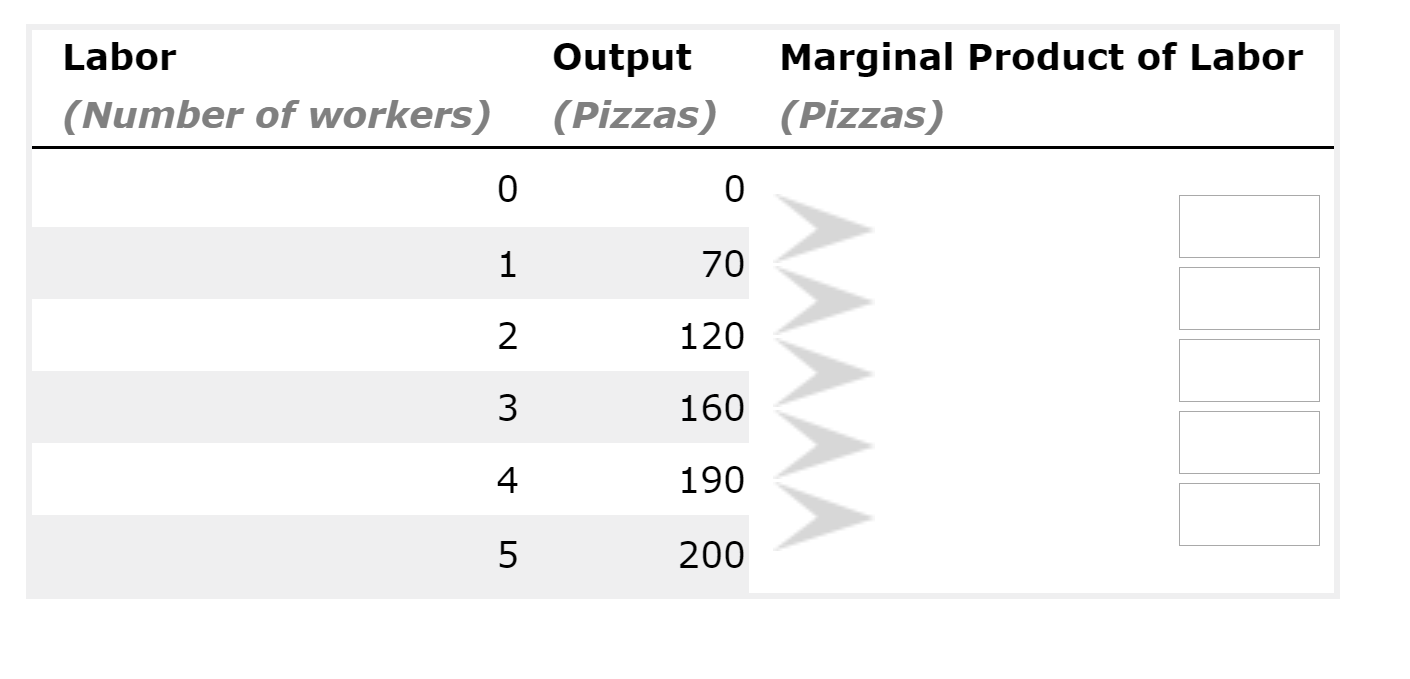Screen dimensions: 1410x679
Task: Select the last marginal product answer box
Action: (x=1249, y=515)
